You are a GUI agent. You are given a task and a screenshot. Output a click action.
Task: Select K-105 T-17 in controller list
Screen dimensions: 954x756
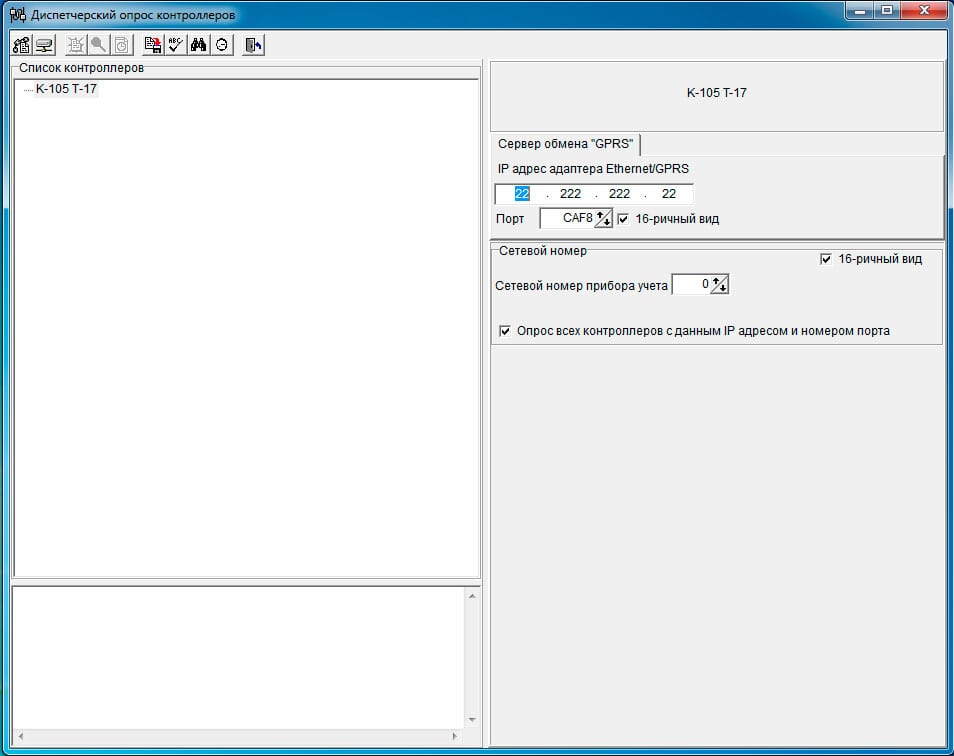(66, 89)
